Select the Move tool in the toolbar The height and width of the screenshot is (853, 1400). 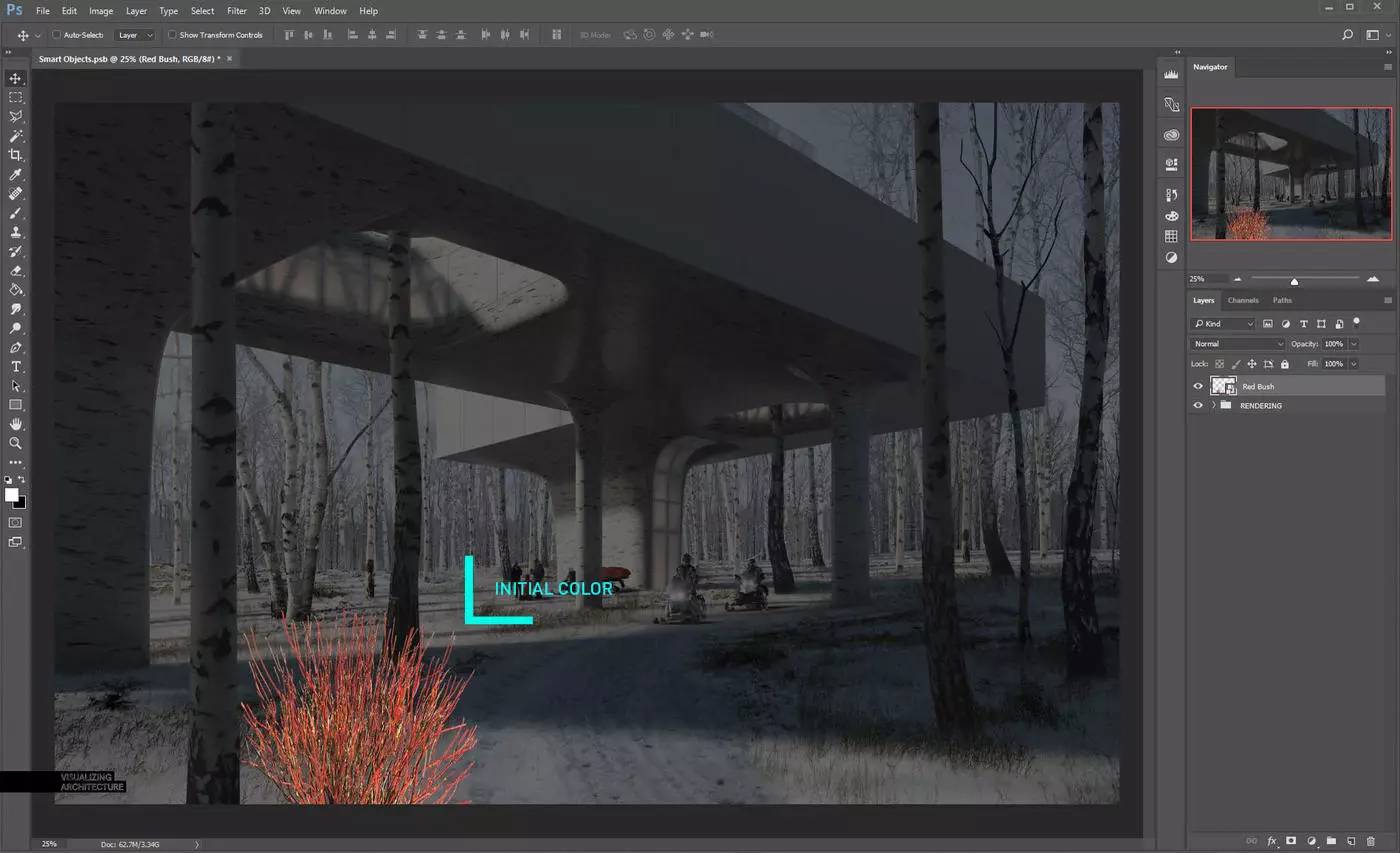15,78
